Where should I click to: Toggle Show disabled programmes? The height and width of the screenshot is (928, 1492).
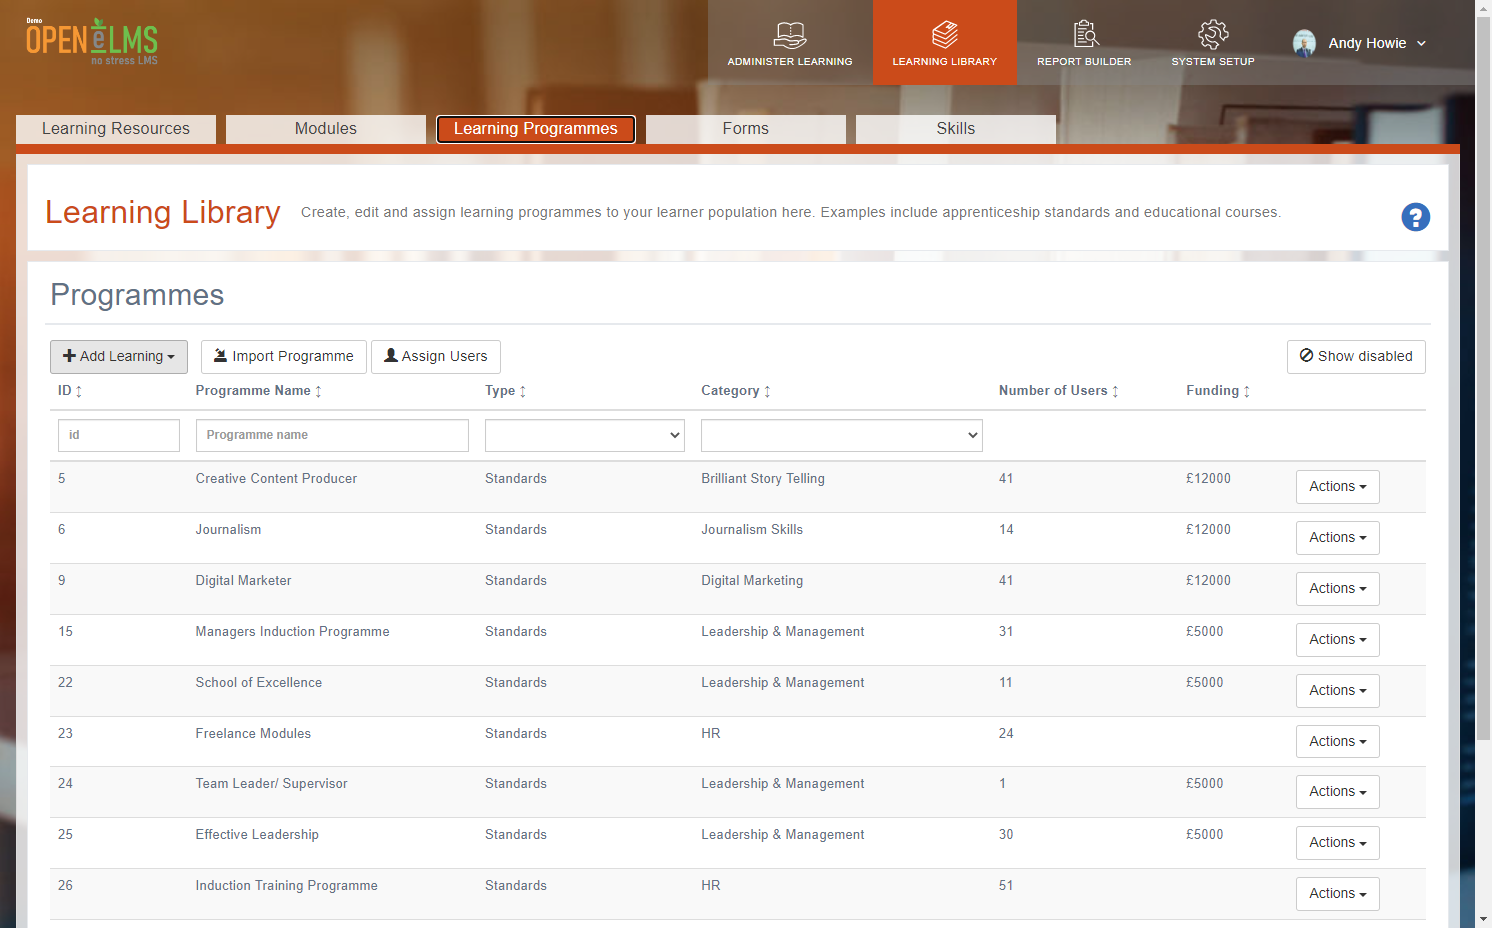click(1356, 357)
